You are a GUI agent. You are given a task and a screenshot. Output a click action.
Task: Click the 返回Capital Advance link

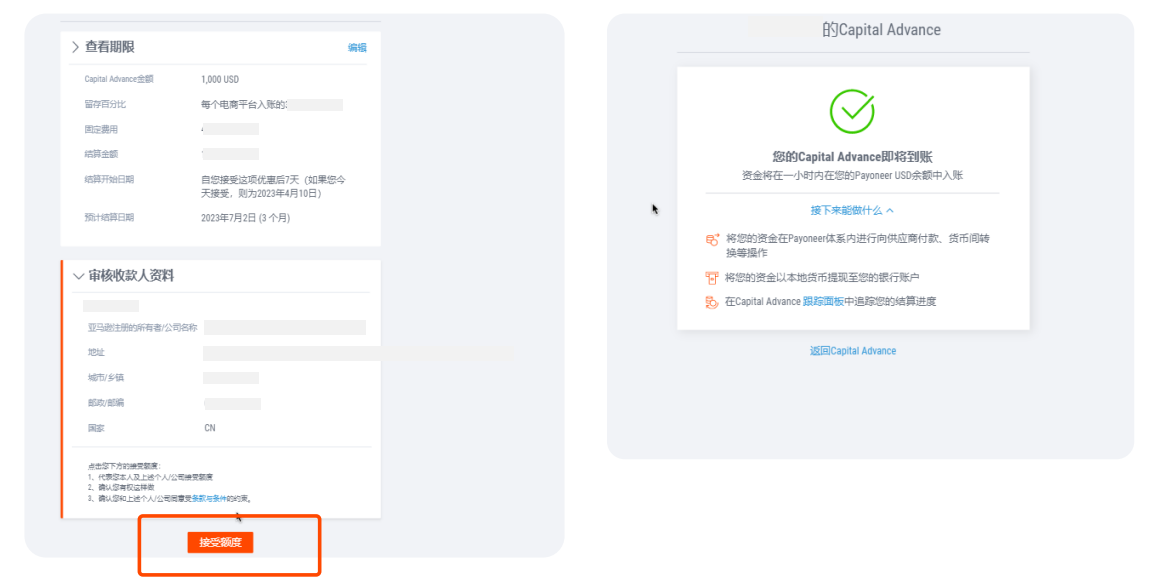(853, 351)
